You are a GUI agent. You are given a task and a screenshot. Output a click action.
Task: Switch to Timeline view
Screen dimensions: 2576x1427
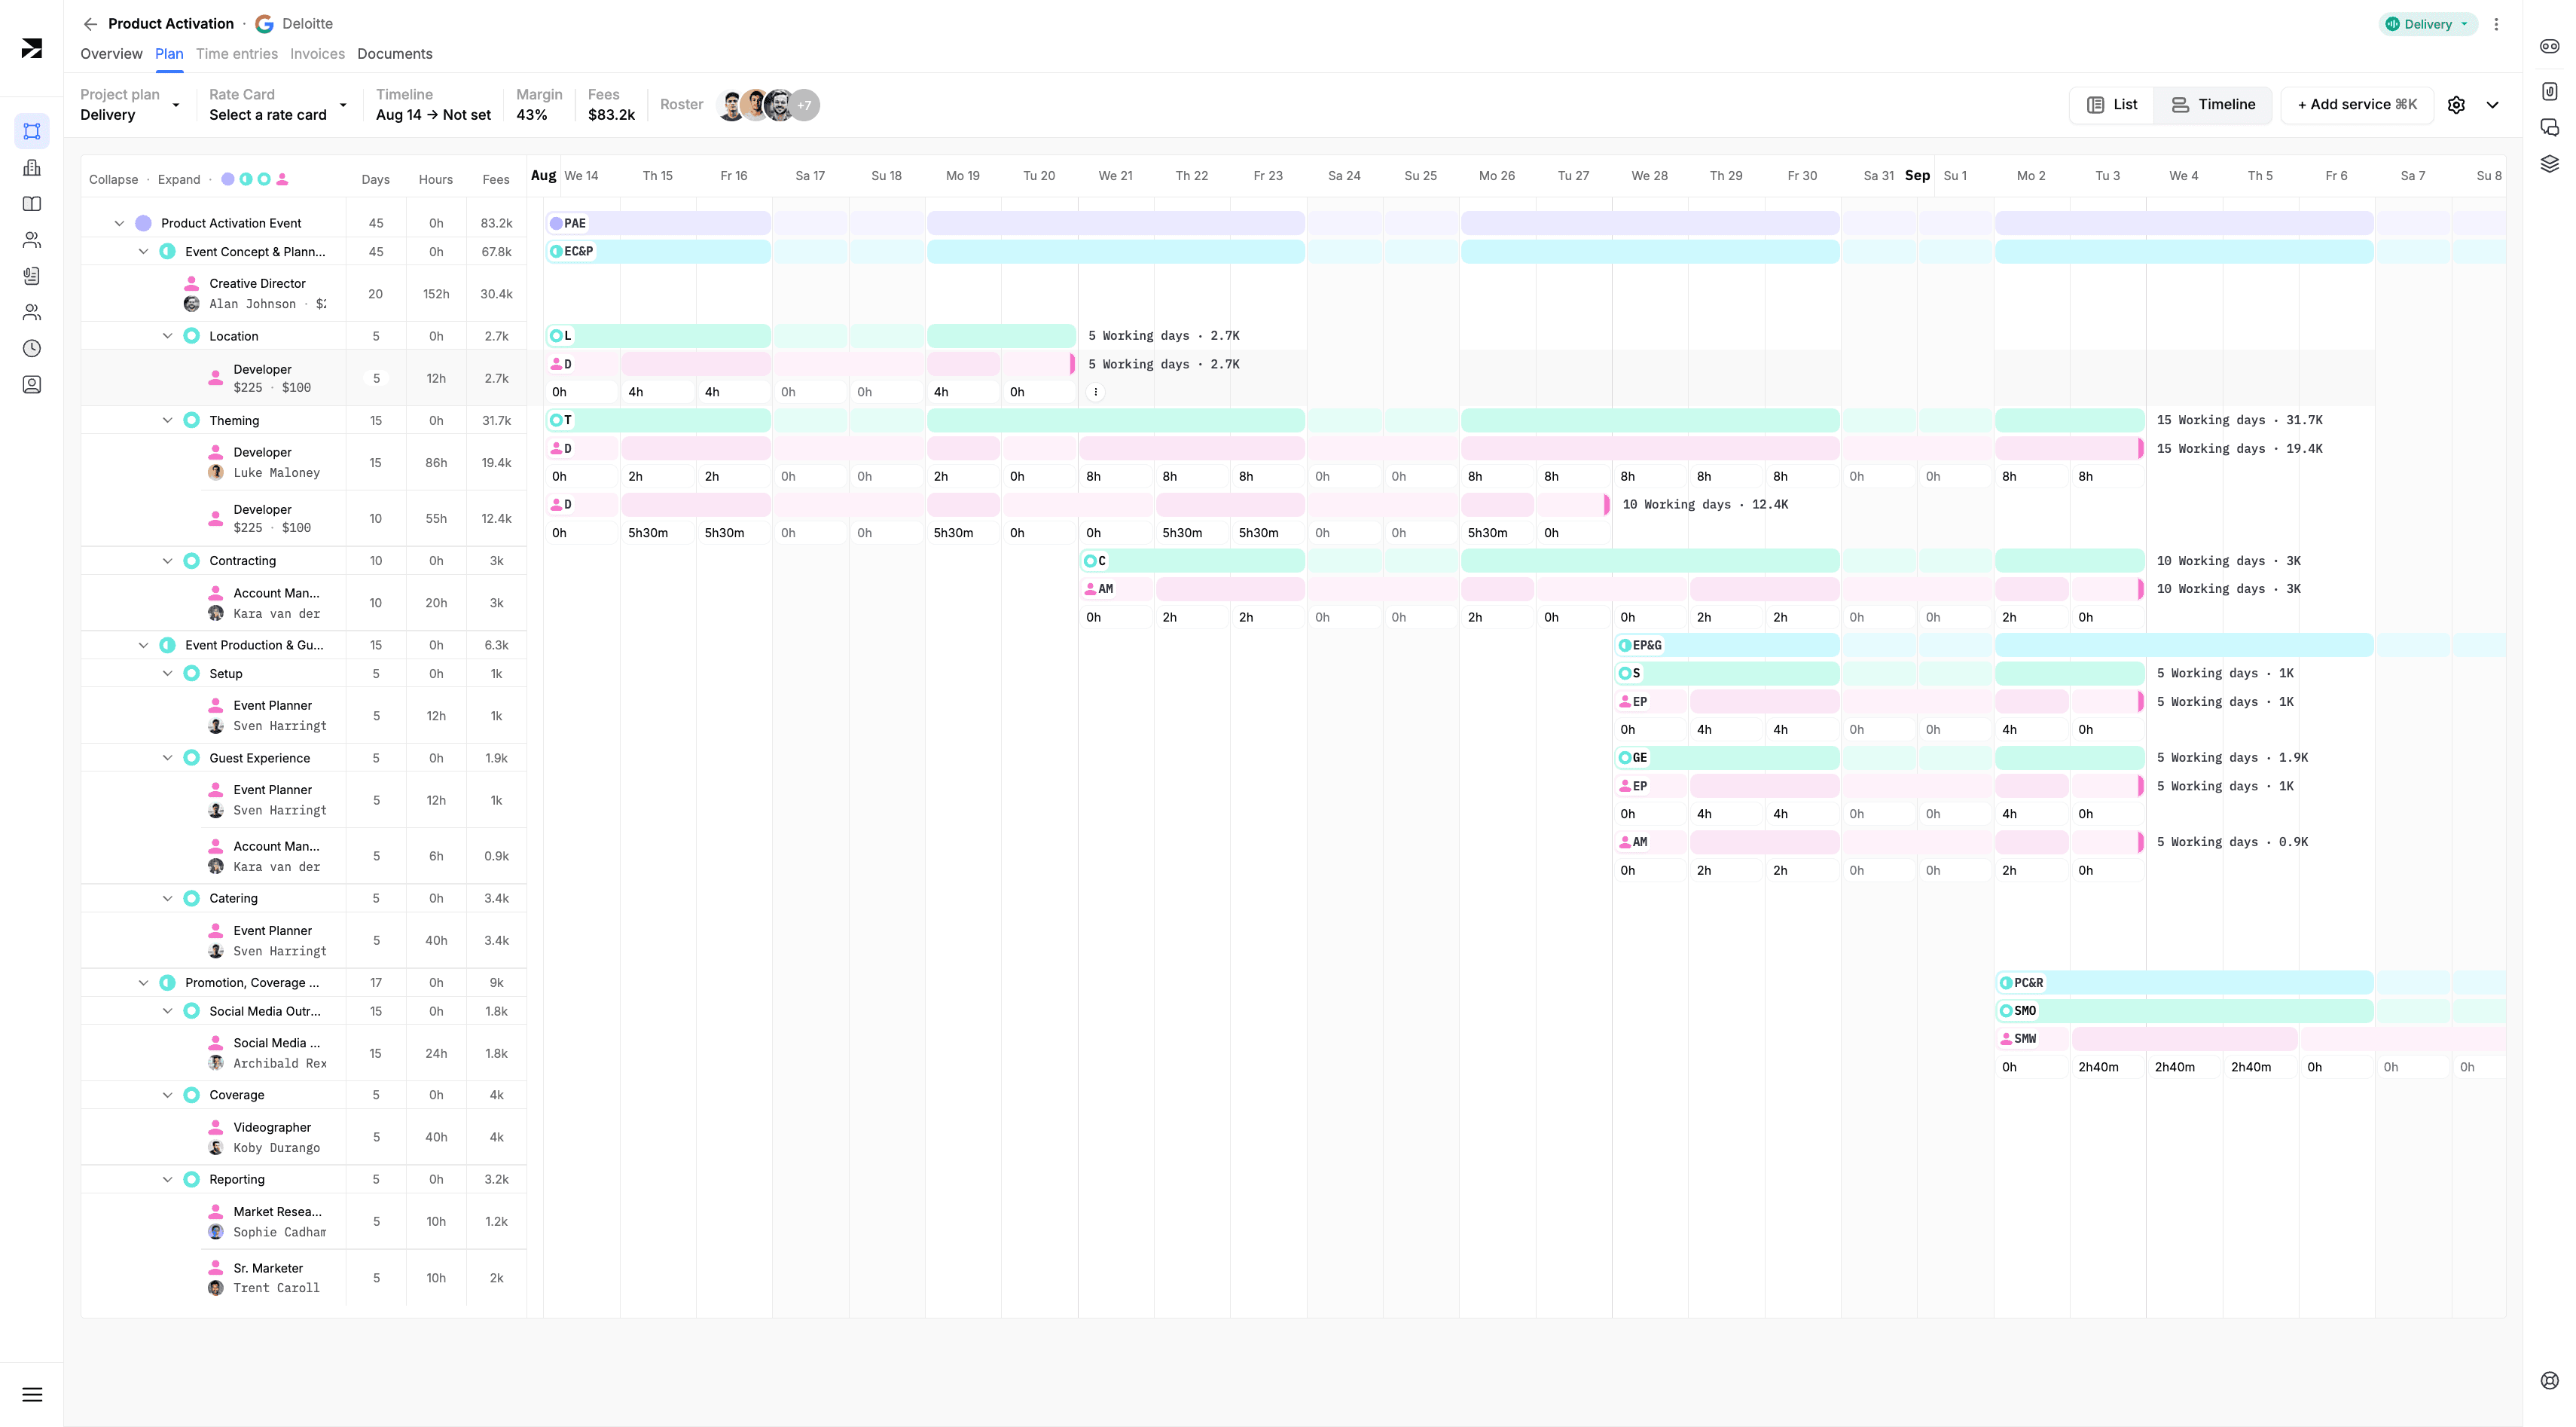point(2213,105)
